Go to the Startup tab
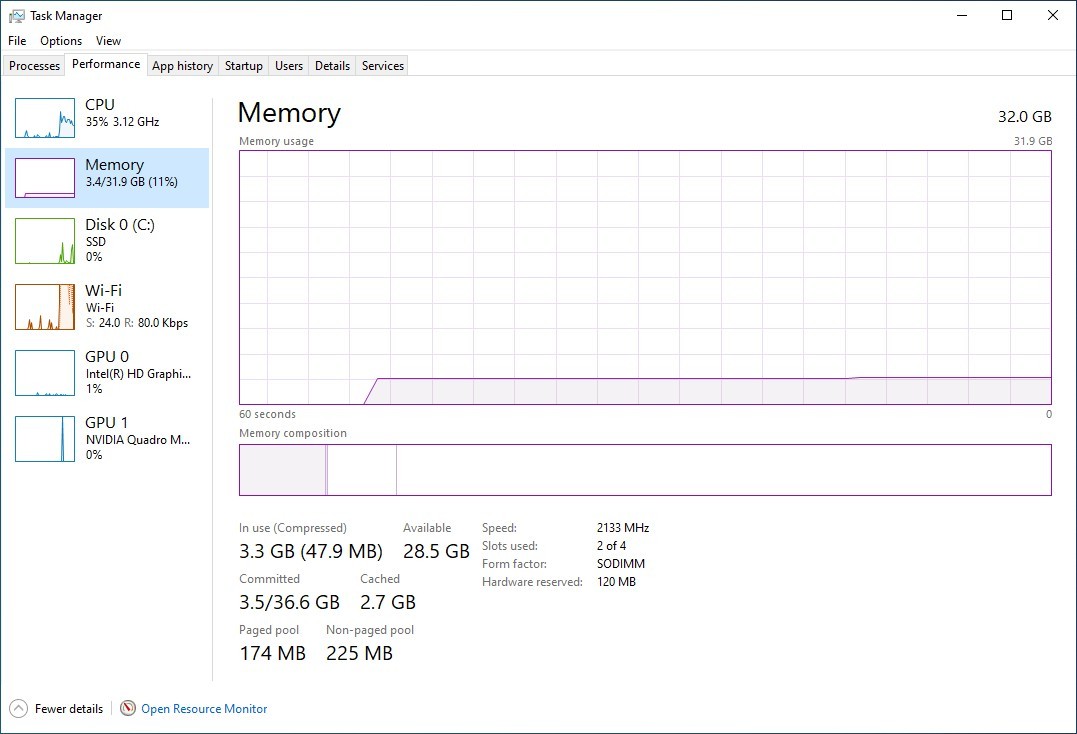Image resolution: width=1077 pixels, height=734 pixels. (244, 66)
